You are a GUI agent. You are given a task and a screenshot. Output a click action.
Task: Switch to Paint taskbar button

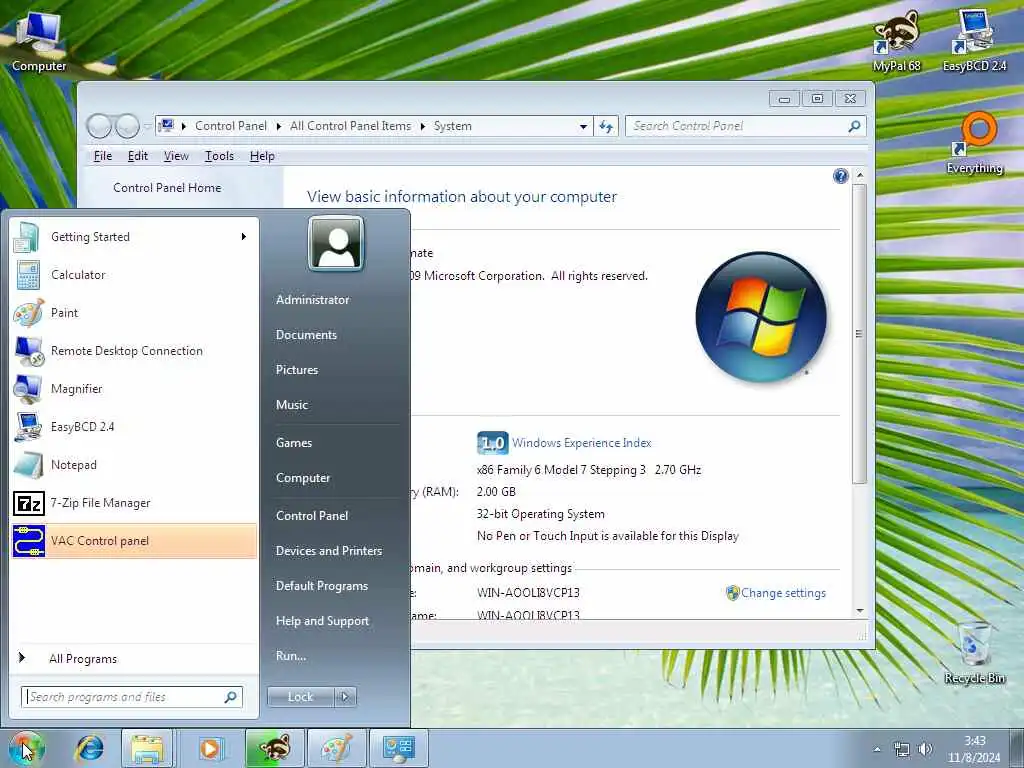point(336,748)
